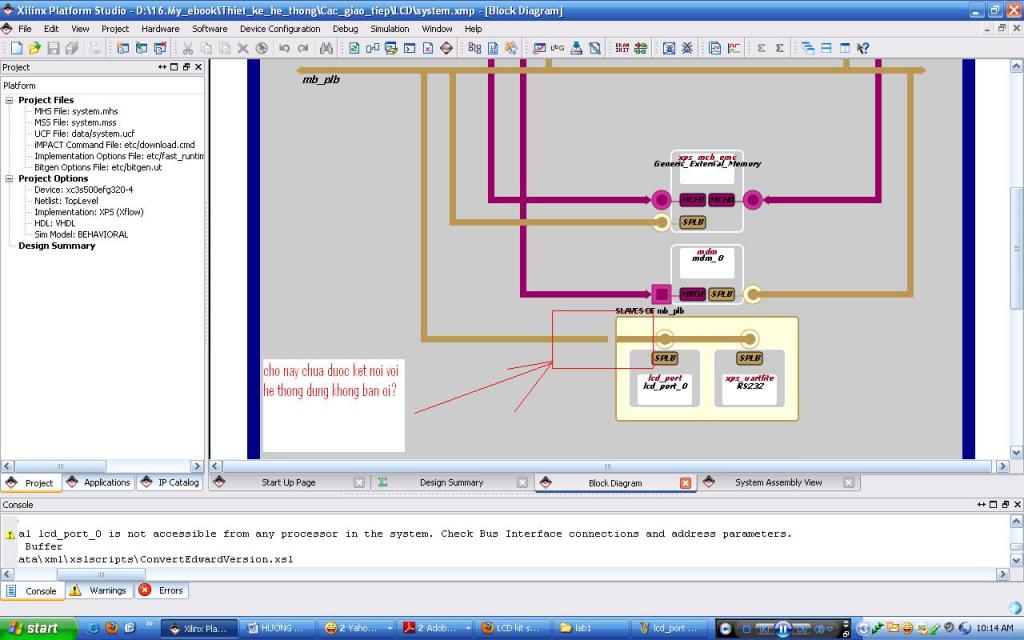Open the Software menu
This screenshot has height=640, width=1024.
tap(210, 29)
